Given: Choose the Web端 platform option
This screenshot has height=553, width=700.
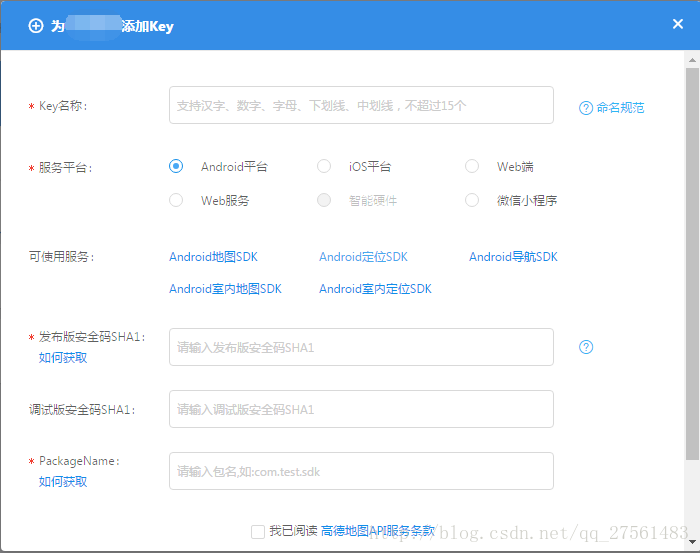Looking at the screenshot, I should [x=472, y=166].
